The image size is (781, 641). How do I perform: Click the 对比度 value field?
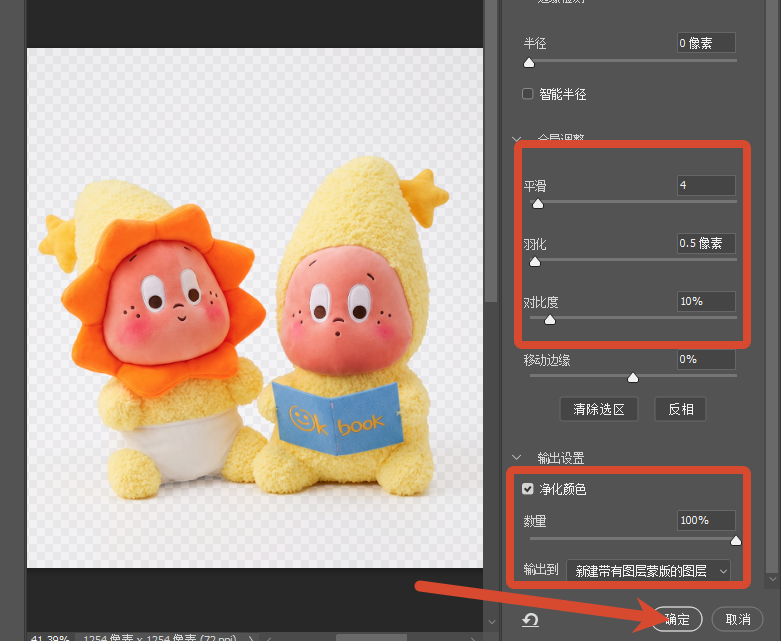pyautogui.click(x=706, y=301)
